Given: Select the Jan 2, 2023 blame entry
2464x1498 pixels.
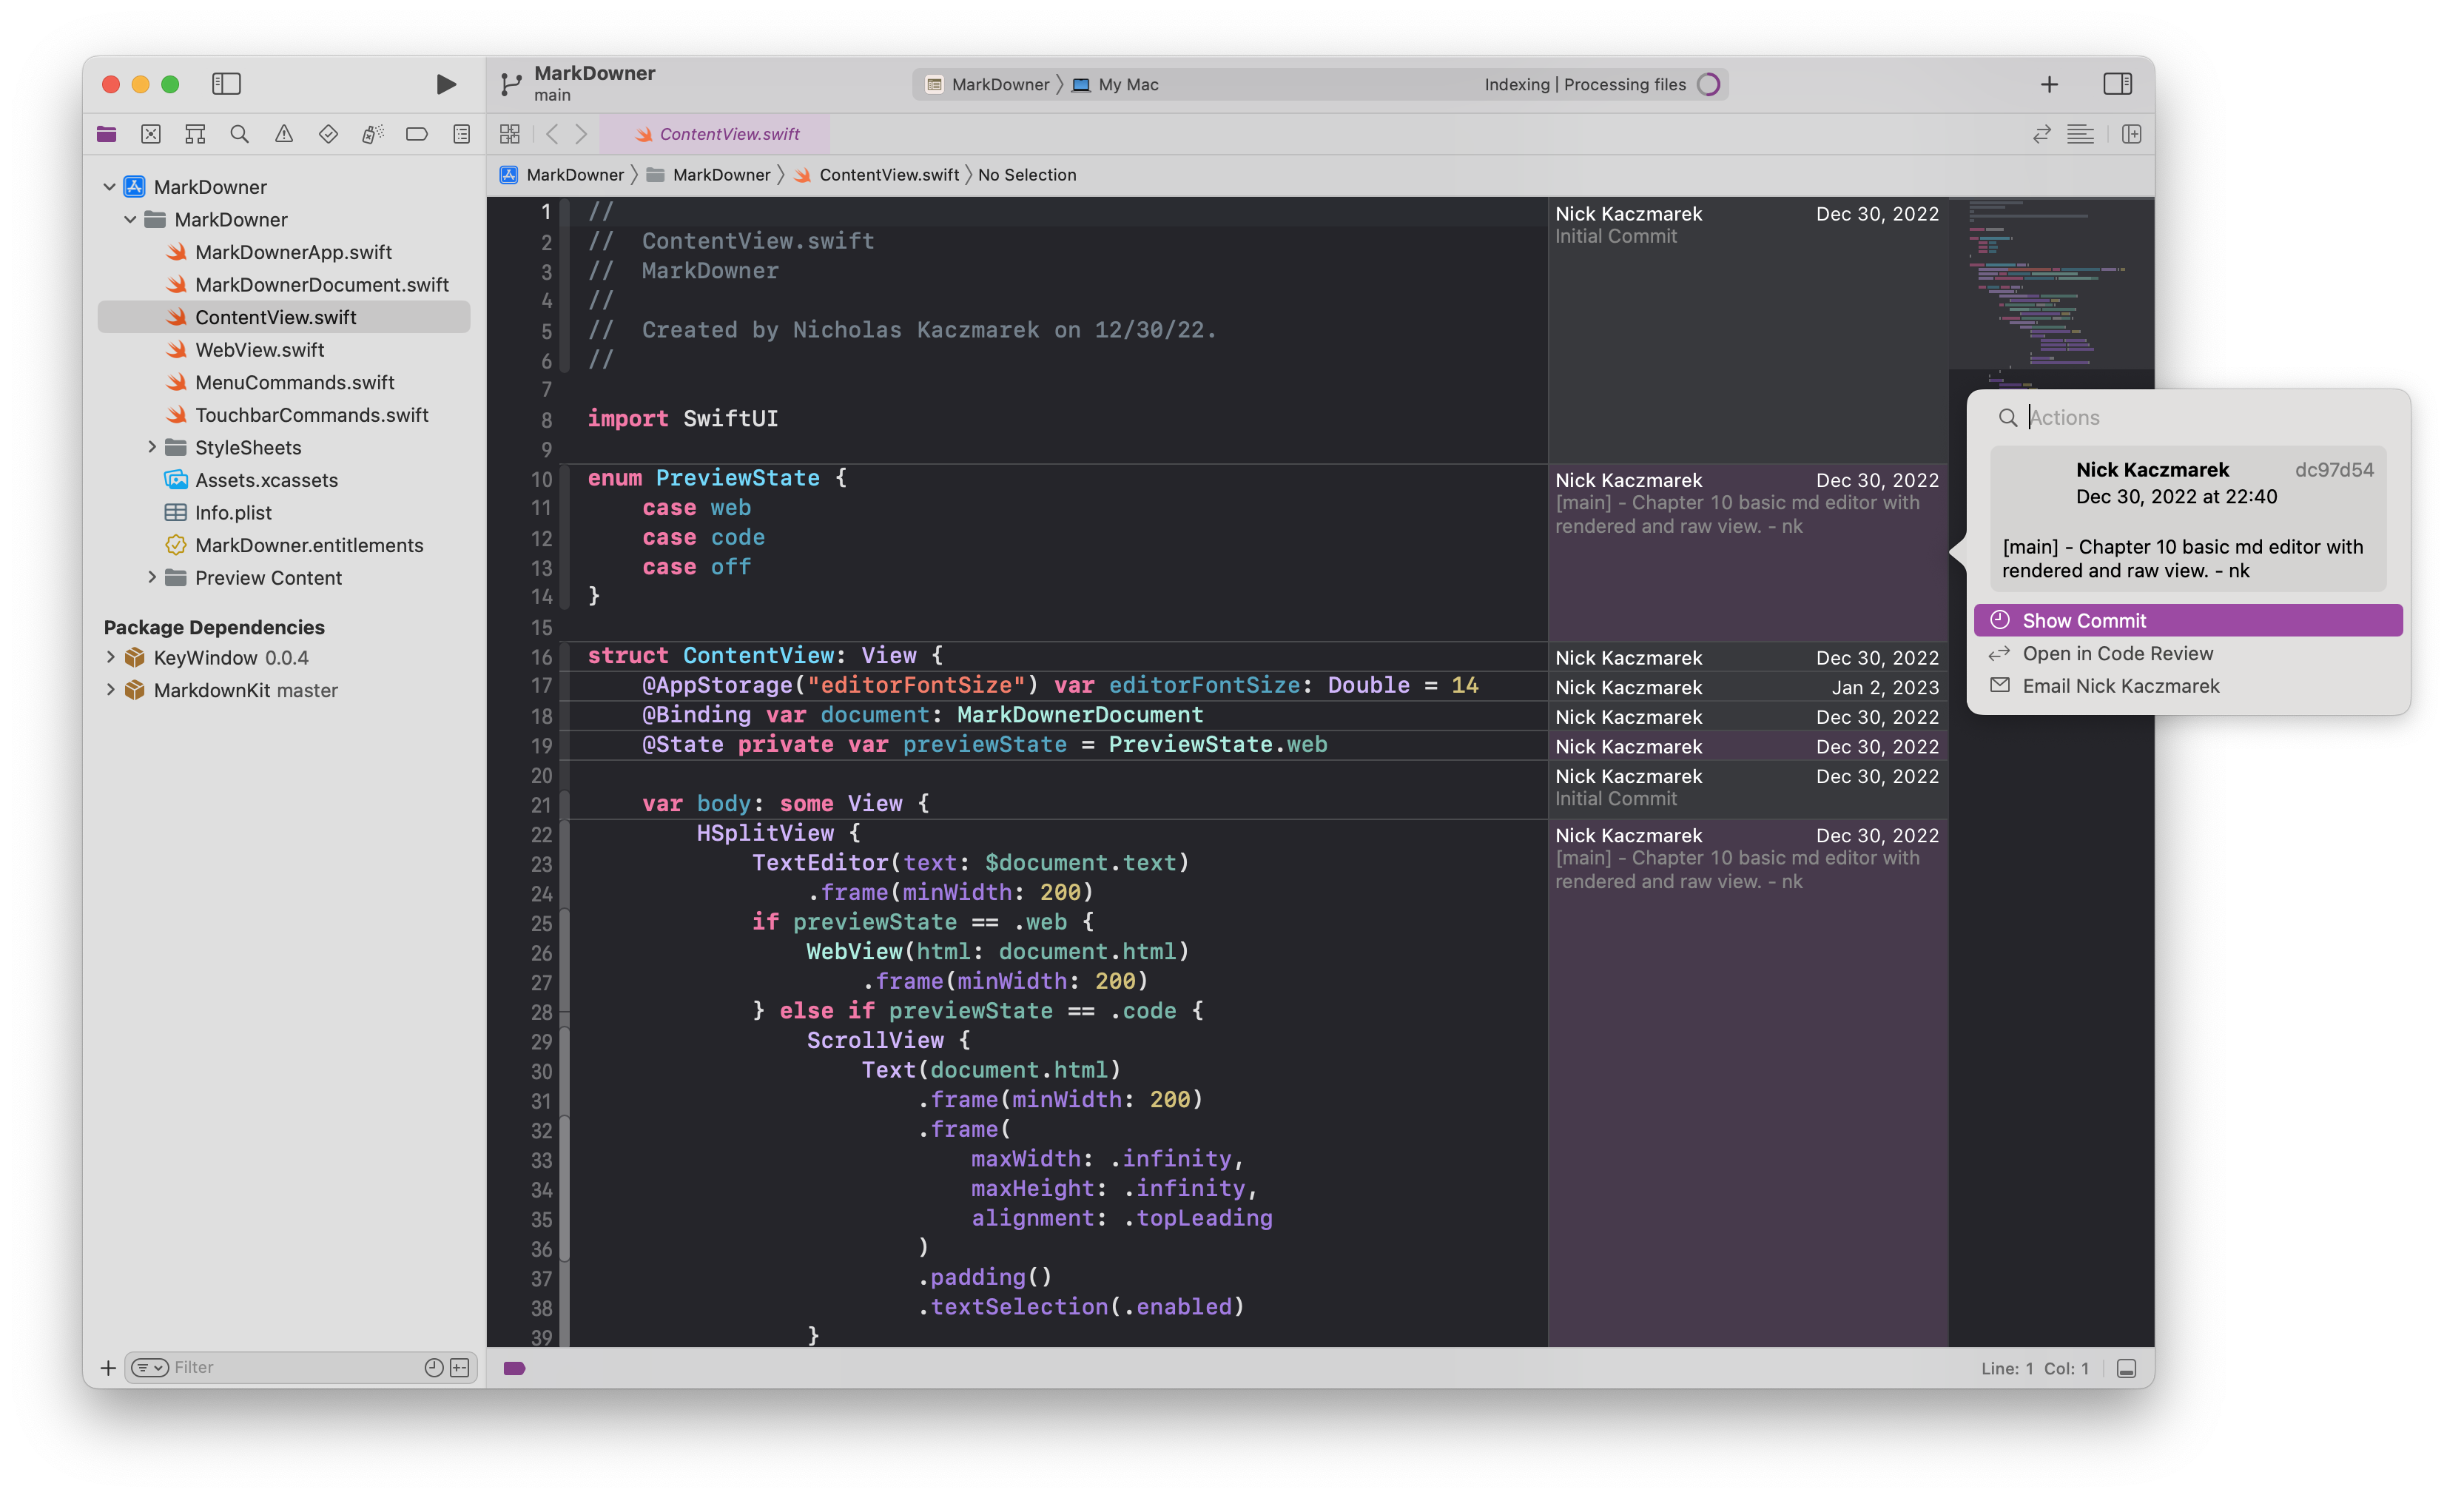Looking at the screenshot, I should pyautogui.click(x=1747, y=687).
